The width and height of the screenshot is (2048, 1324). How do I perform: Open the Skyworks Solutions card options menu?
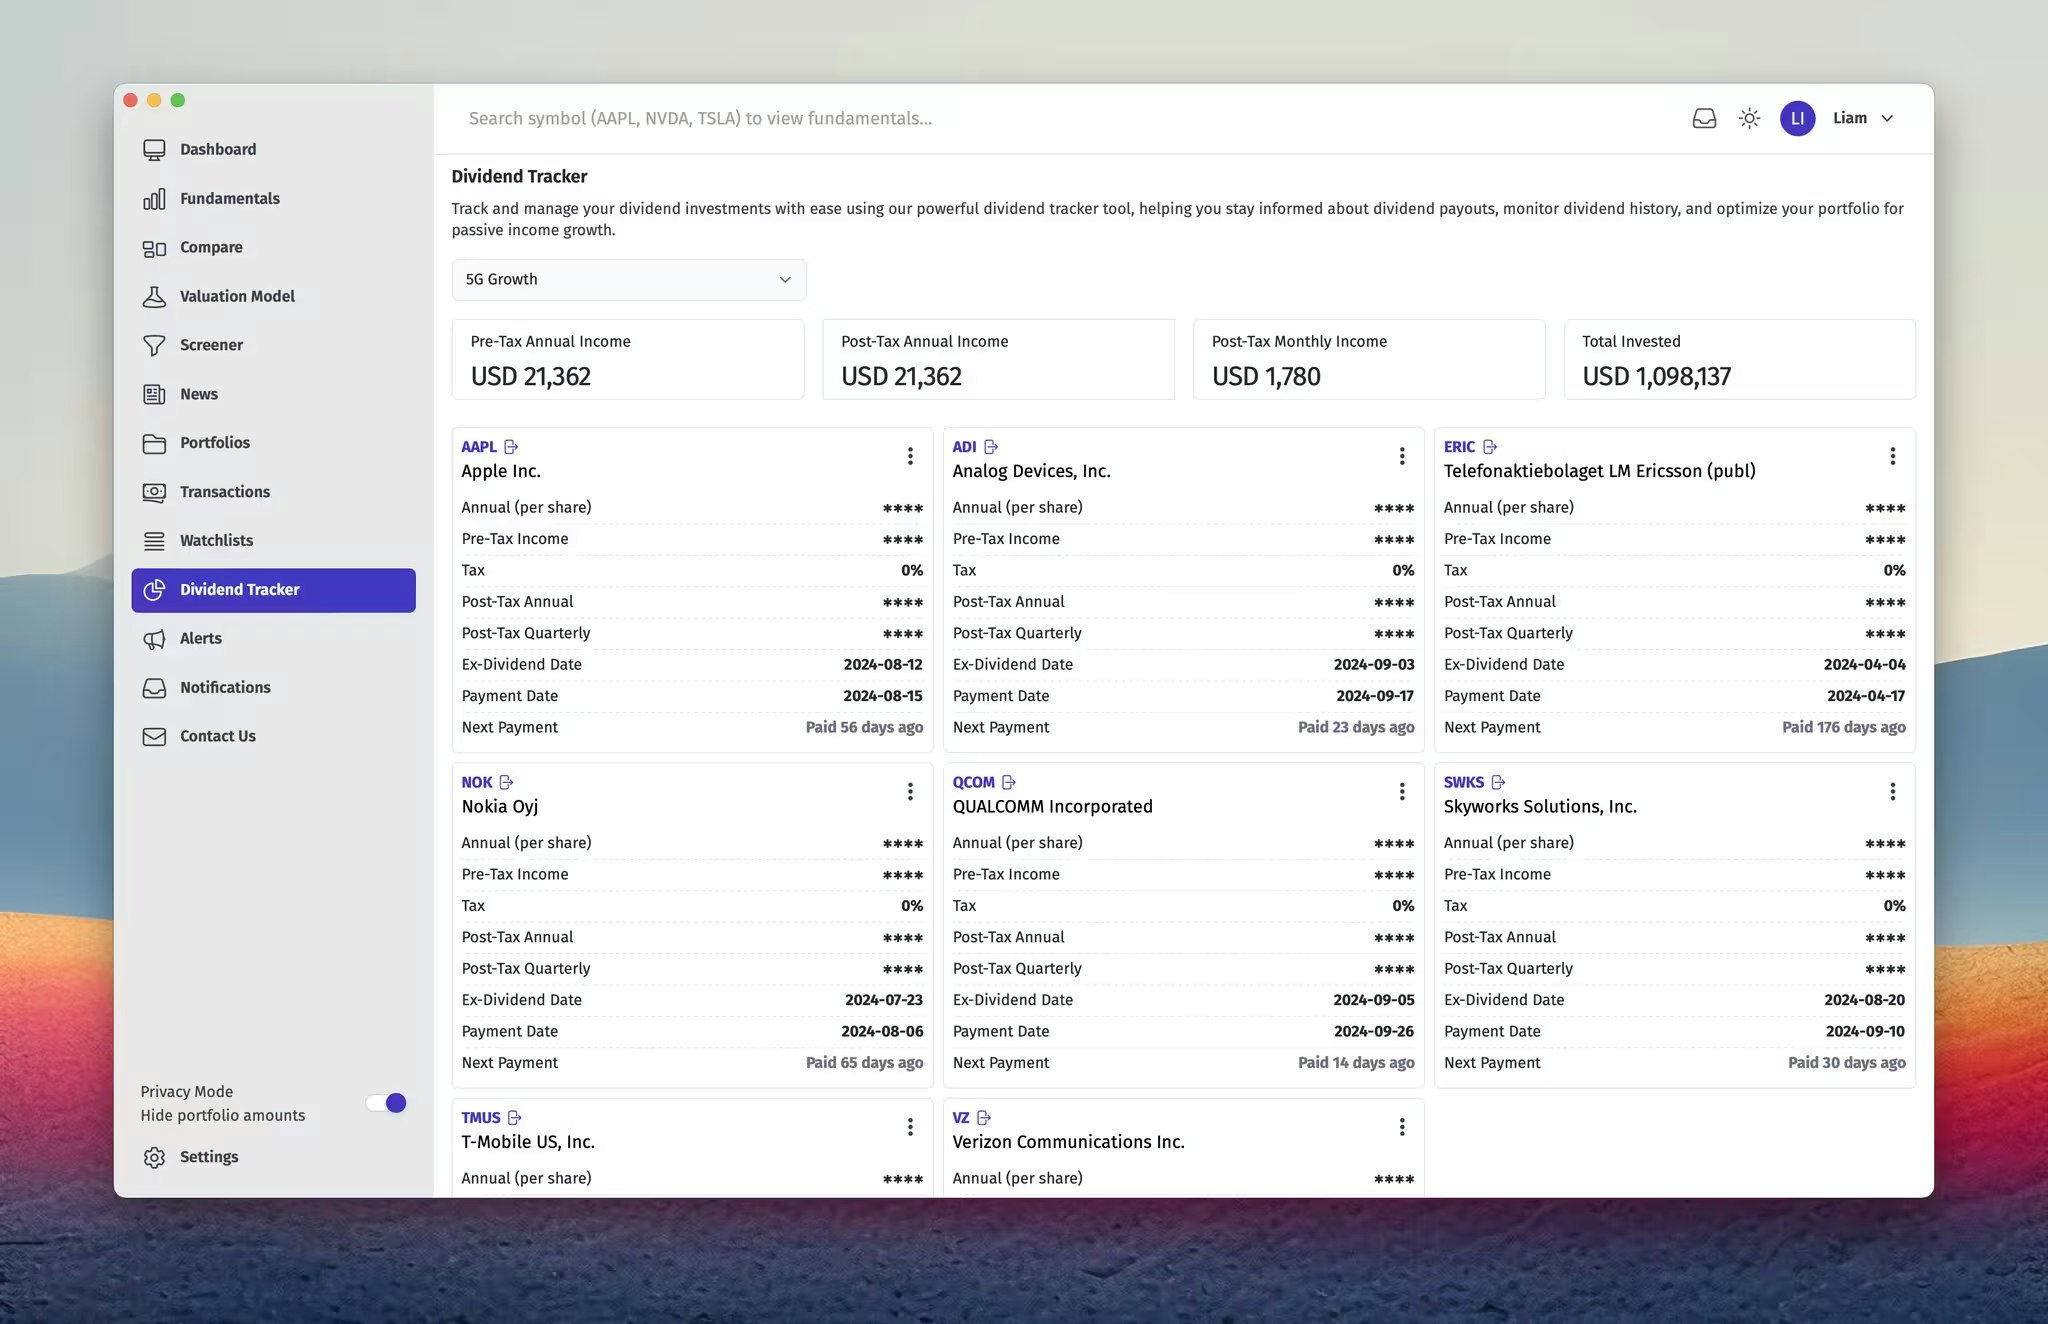pos(1893,792)
